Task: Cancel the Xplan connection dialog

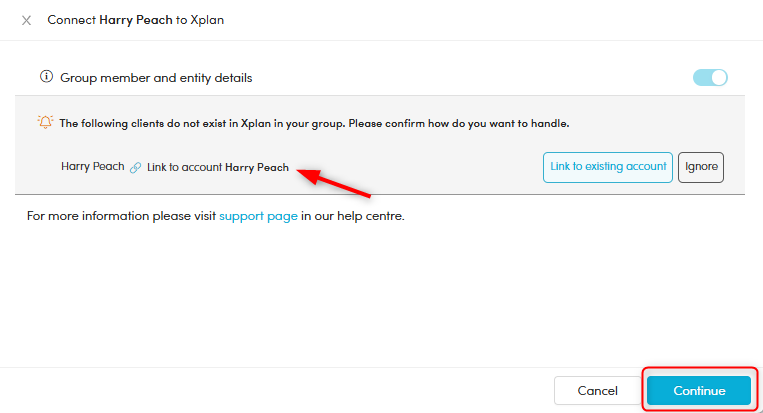Action: coord(597,390)
